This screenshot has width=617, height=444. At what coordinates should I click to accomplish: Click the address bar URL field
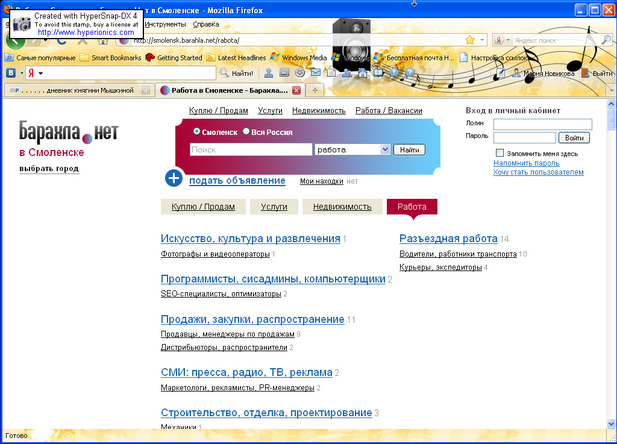tap(297, 40)
